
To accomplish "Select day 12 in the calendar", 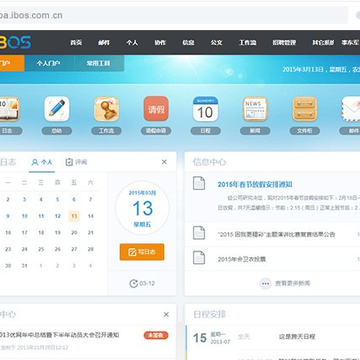I will click(58, 216).
